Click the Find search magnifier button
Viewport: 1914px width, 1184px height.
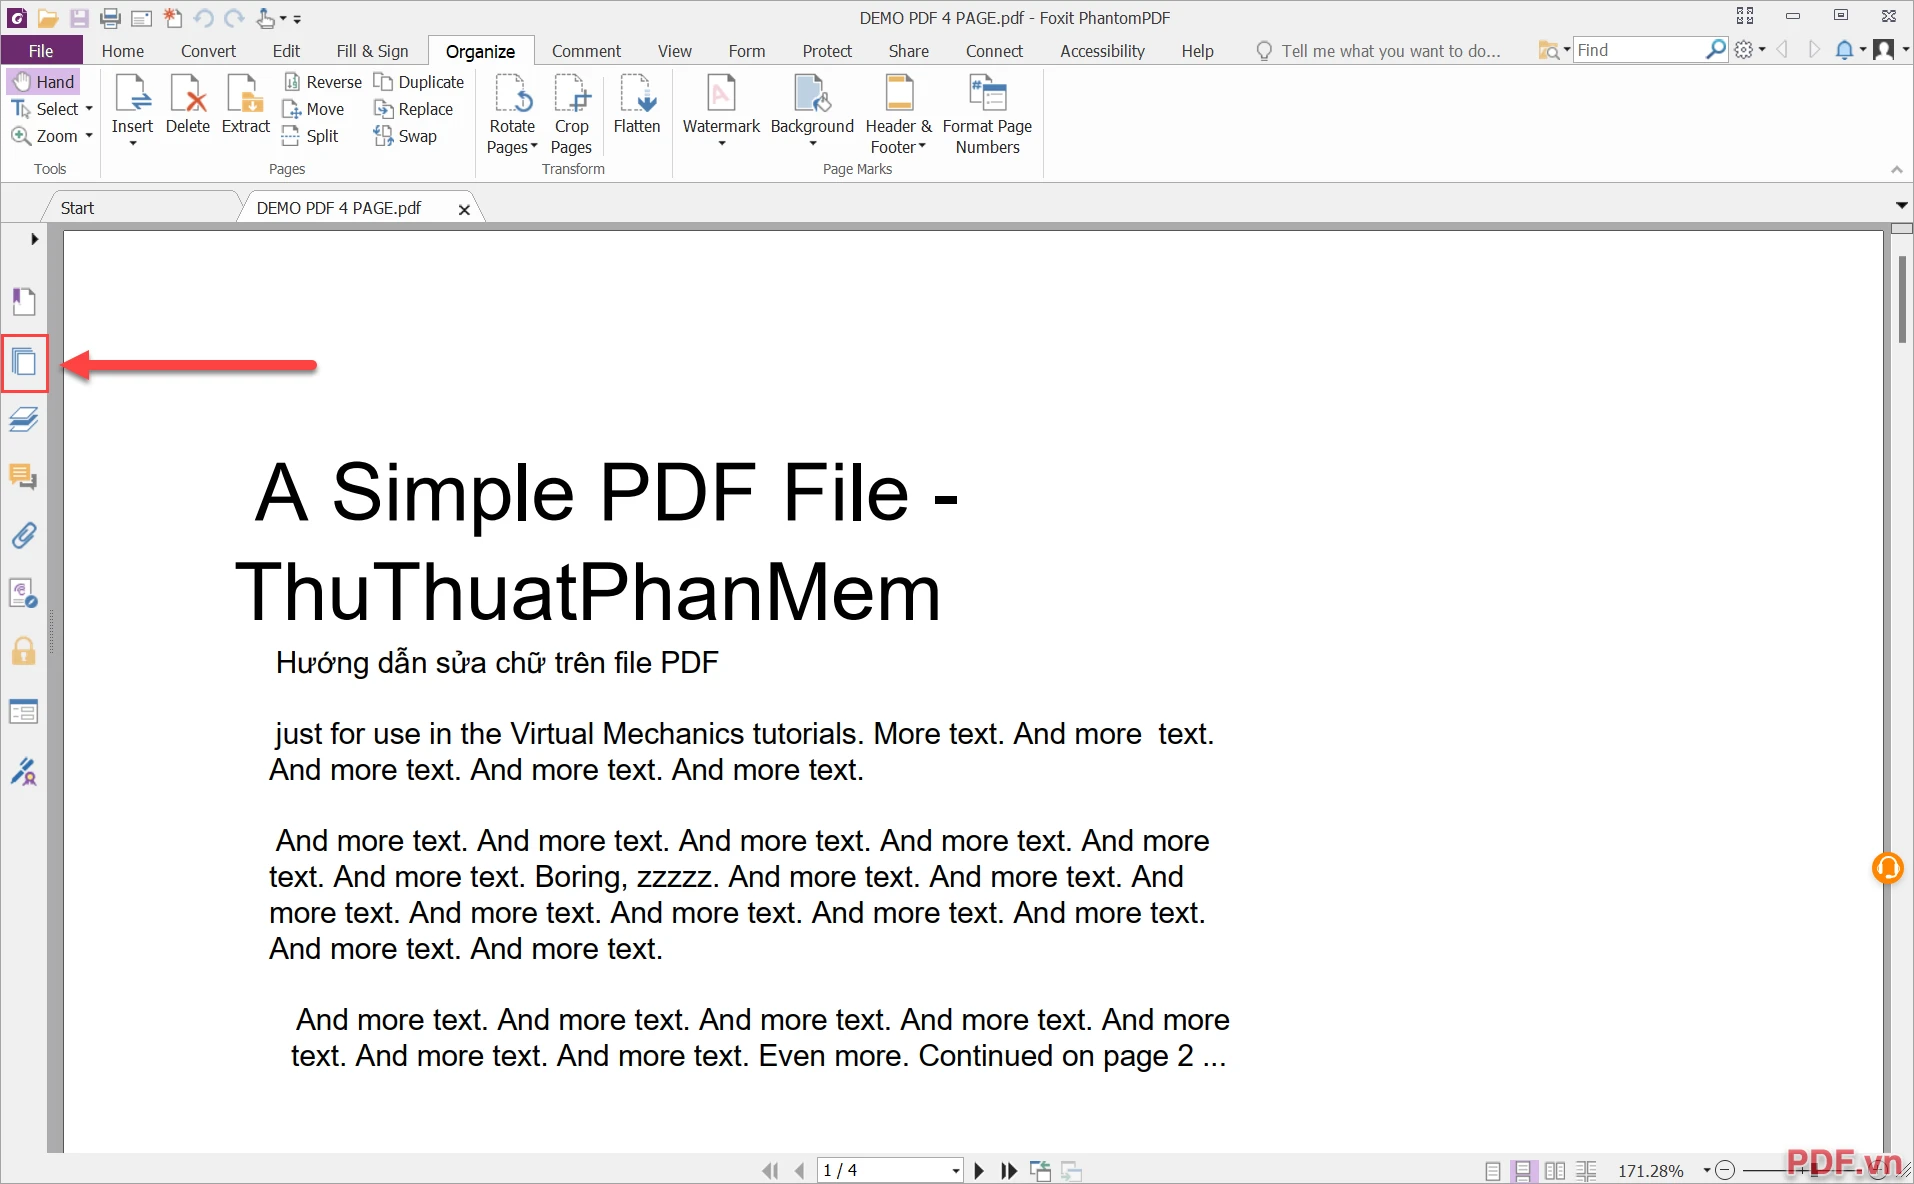click(x=1716, y=50)
